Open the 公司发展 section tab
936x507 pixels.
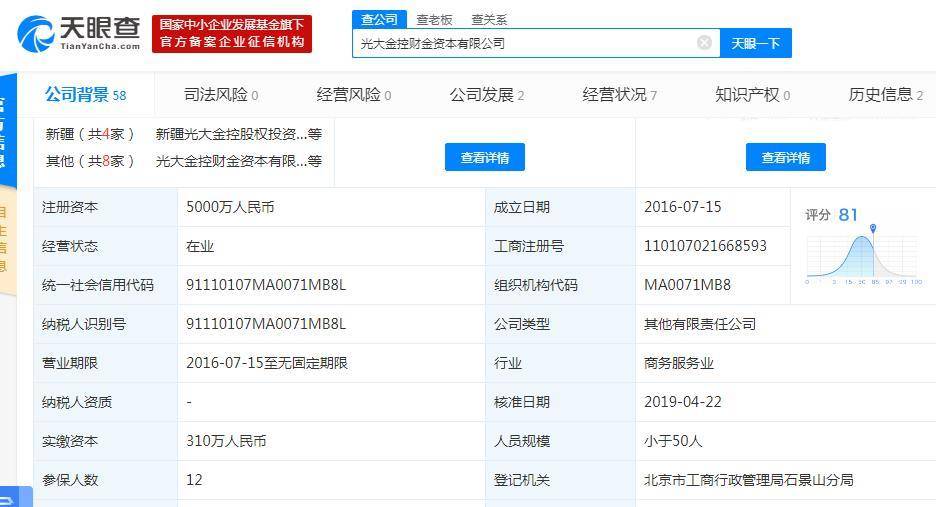(487, 94)
